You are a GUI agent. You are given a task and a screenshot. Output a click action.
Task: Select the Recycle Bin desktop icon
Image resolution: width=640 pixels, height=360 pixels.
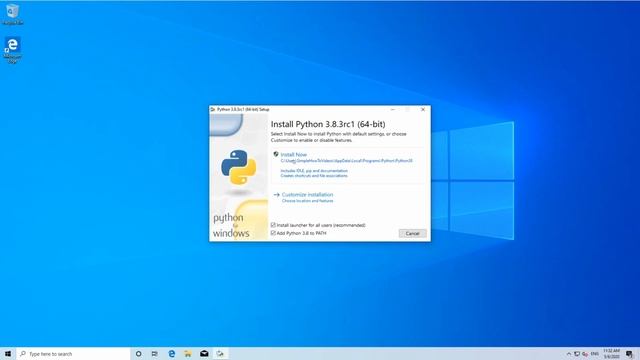[x=12, y=14]
